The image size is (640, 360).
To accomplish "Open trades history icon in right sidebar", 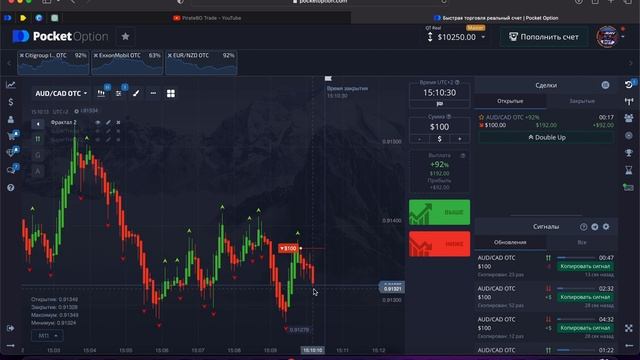I will pos(629,84).
